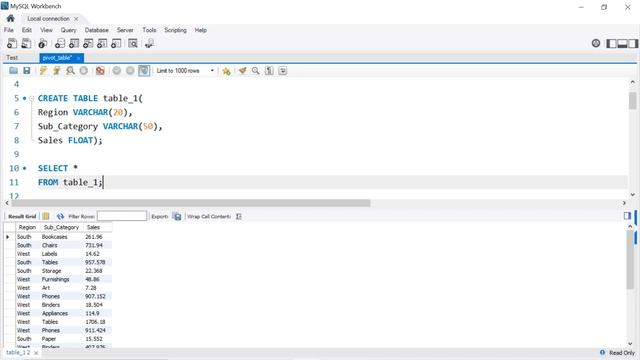Image resolution: width=640 pixels, height=360 pixels.
Task: Open the Scripting menu
Action: point(175,30)
